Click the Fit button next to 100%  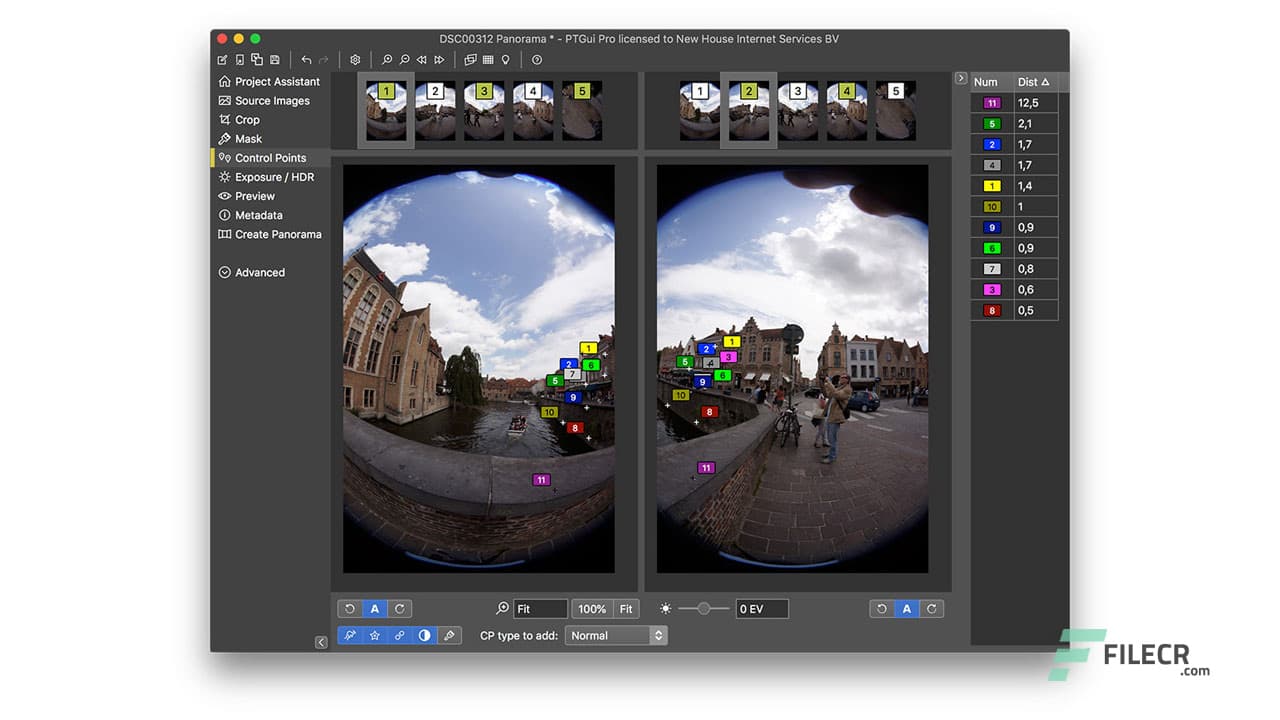626,608
